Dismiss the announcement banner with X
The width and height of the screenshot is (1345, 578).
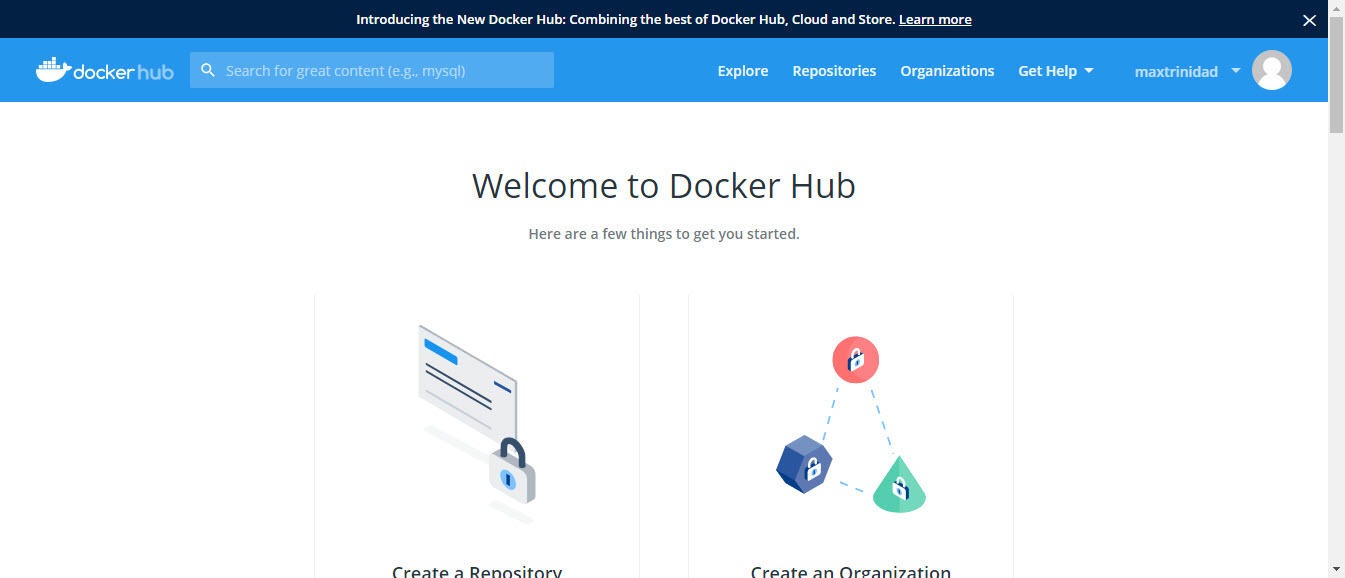(1309, 20)
